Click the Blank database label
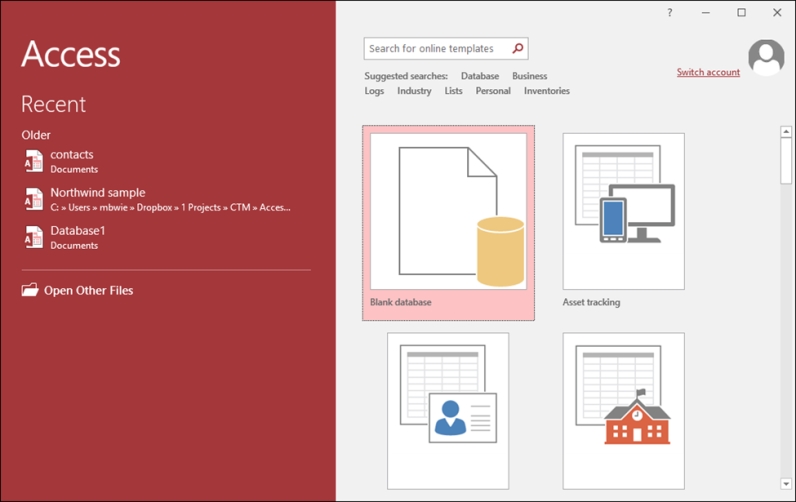Image resolution: width=796 pixels, height=502 pixels. coord(401,302)
